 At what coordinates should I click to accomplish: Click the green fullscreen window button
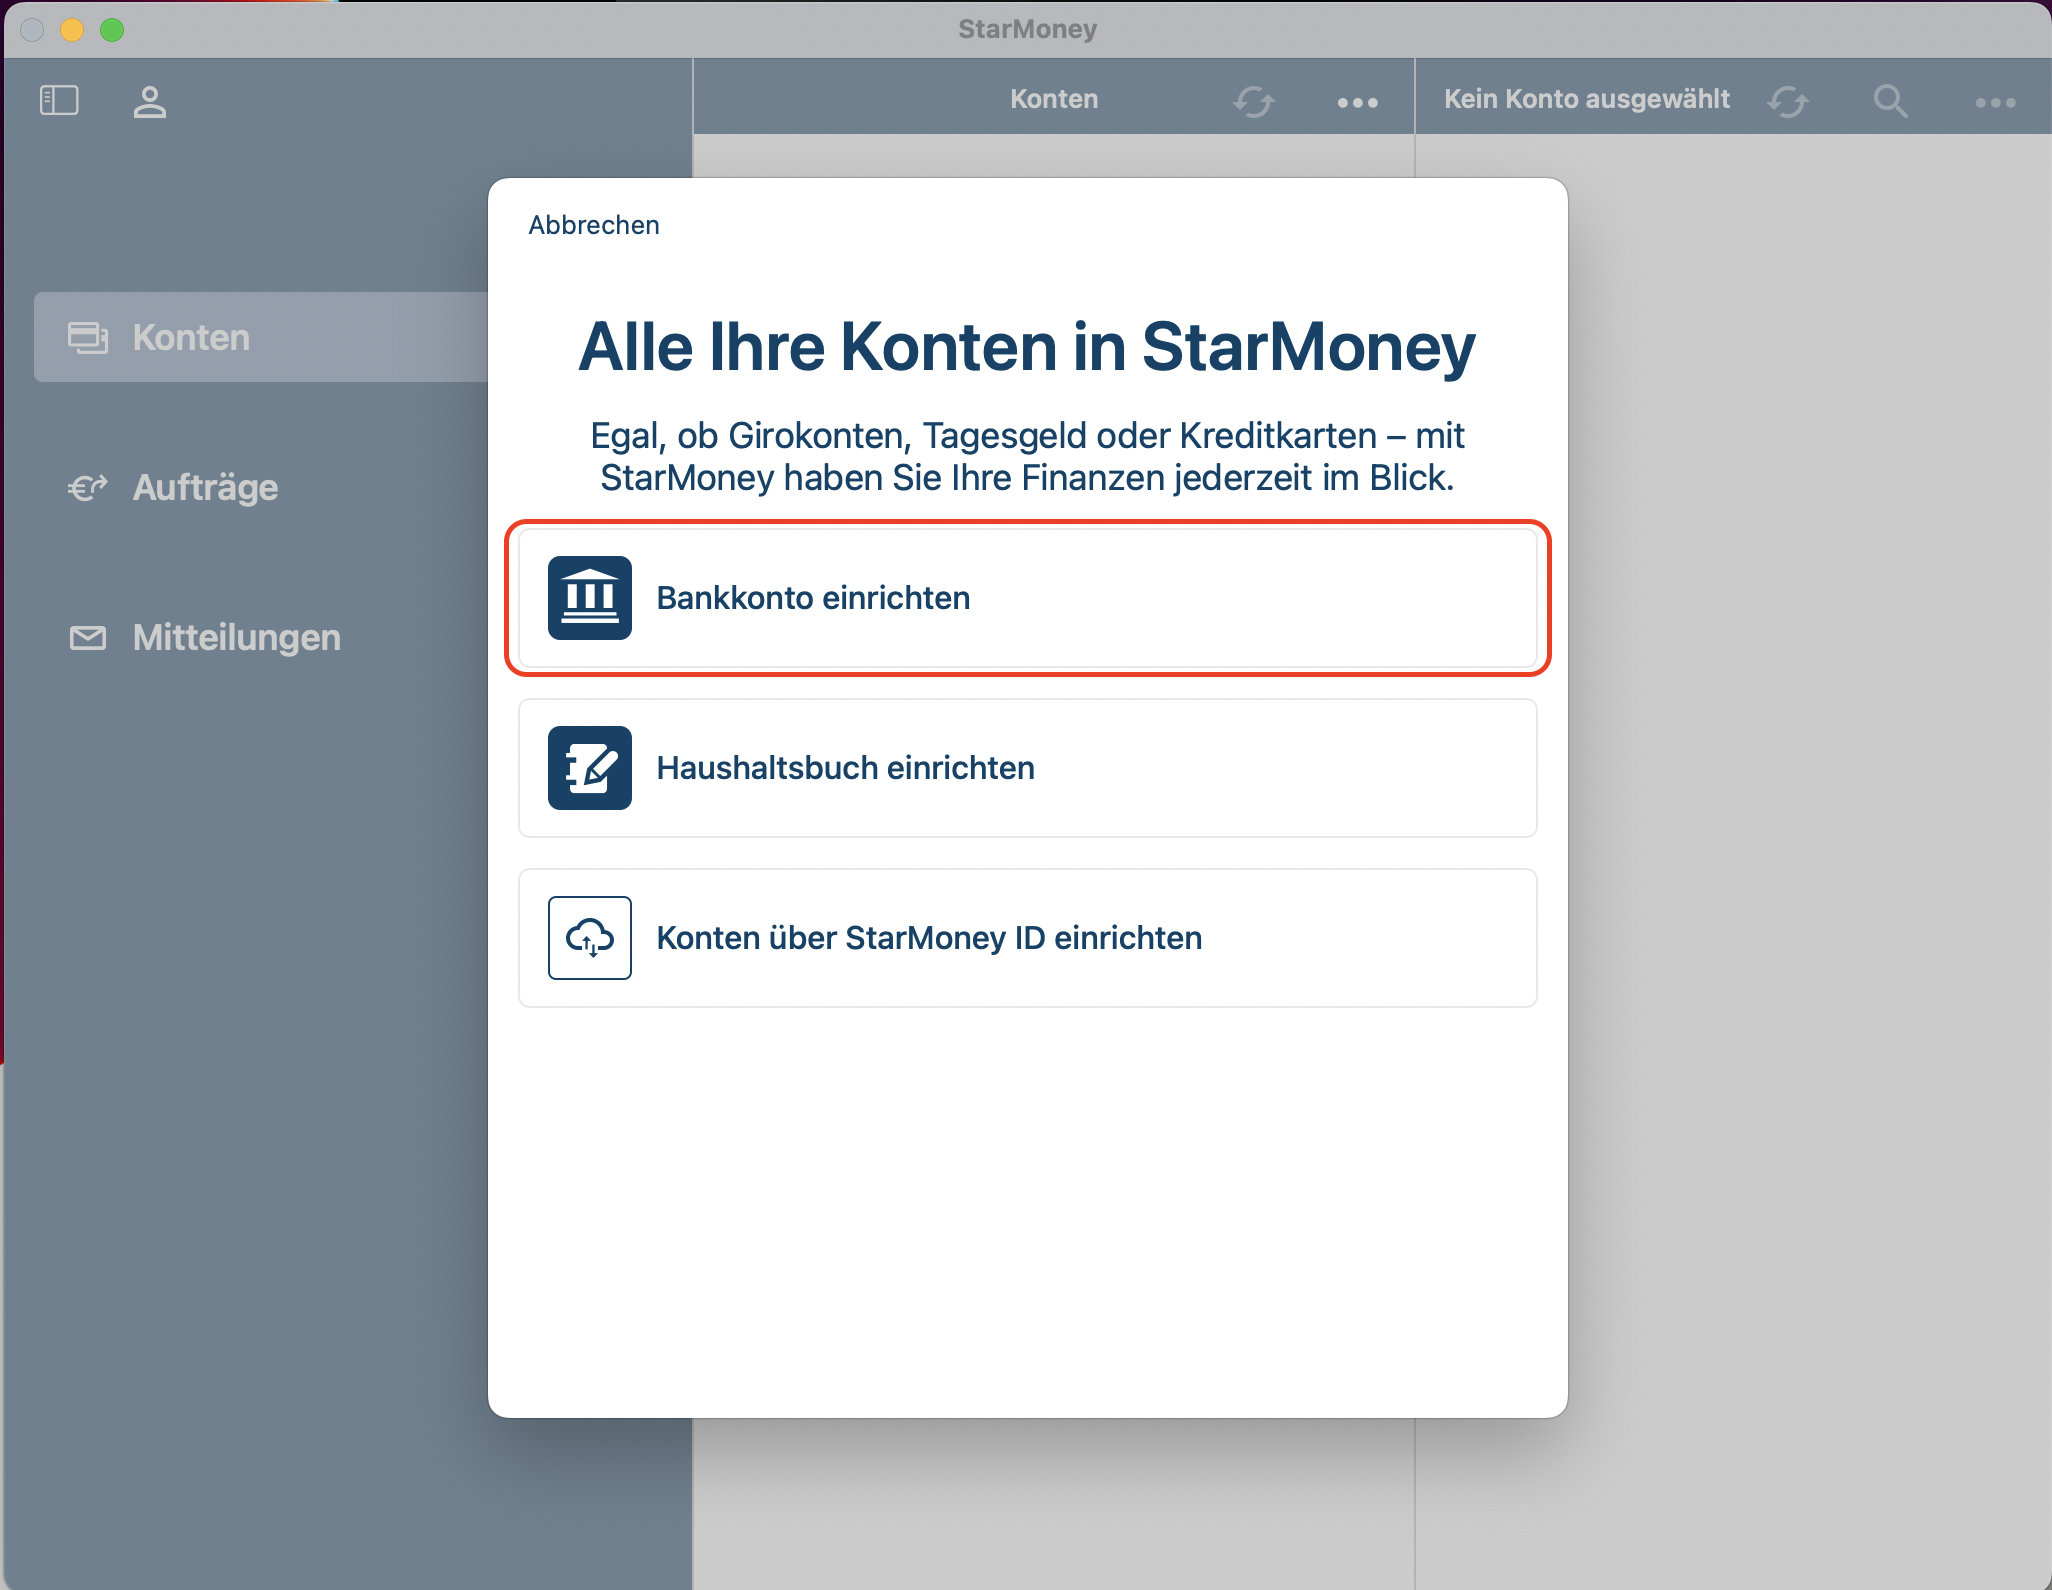(112, 30)
